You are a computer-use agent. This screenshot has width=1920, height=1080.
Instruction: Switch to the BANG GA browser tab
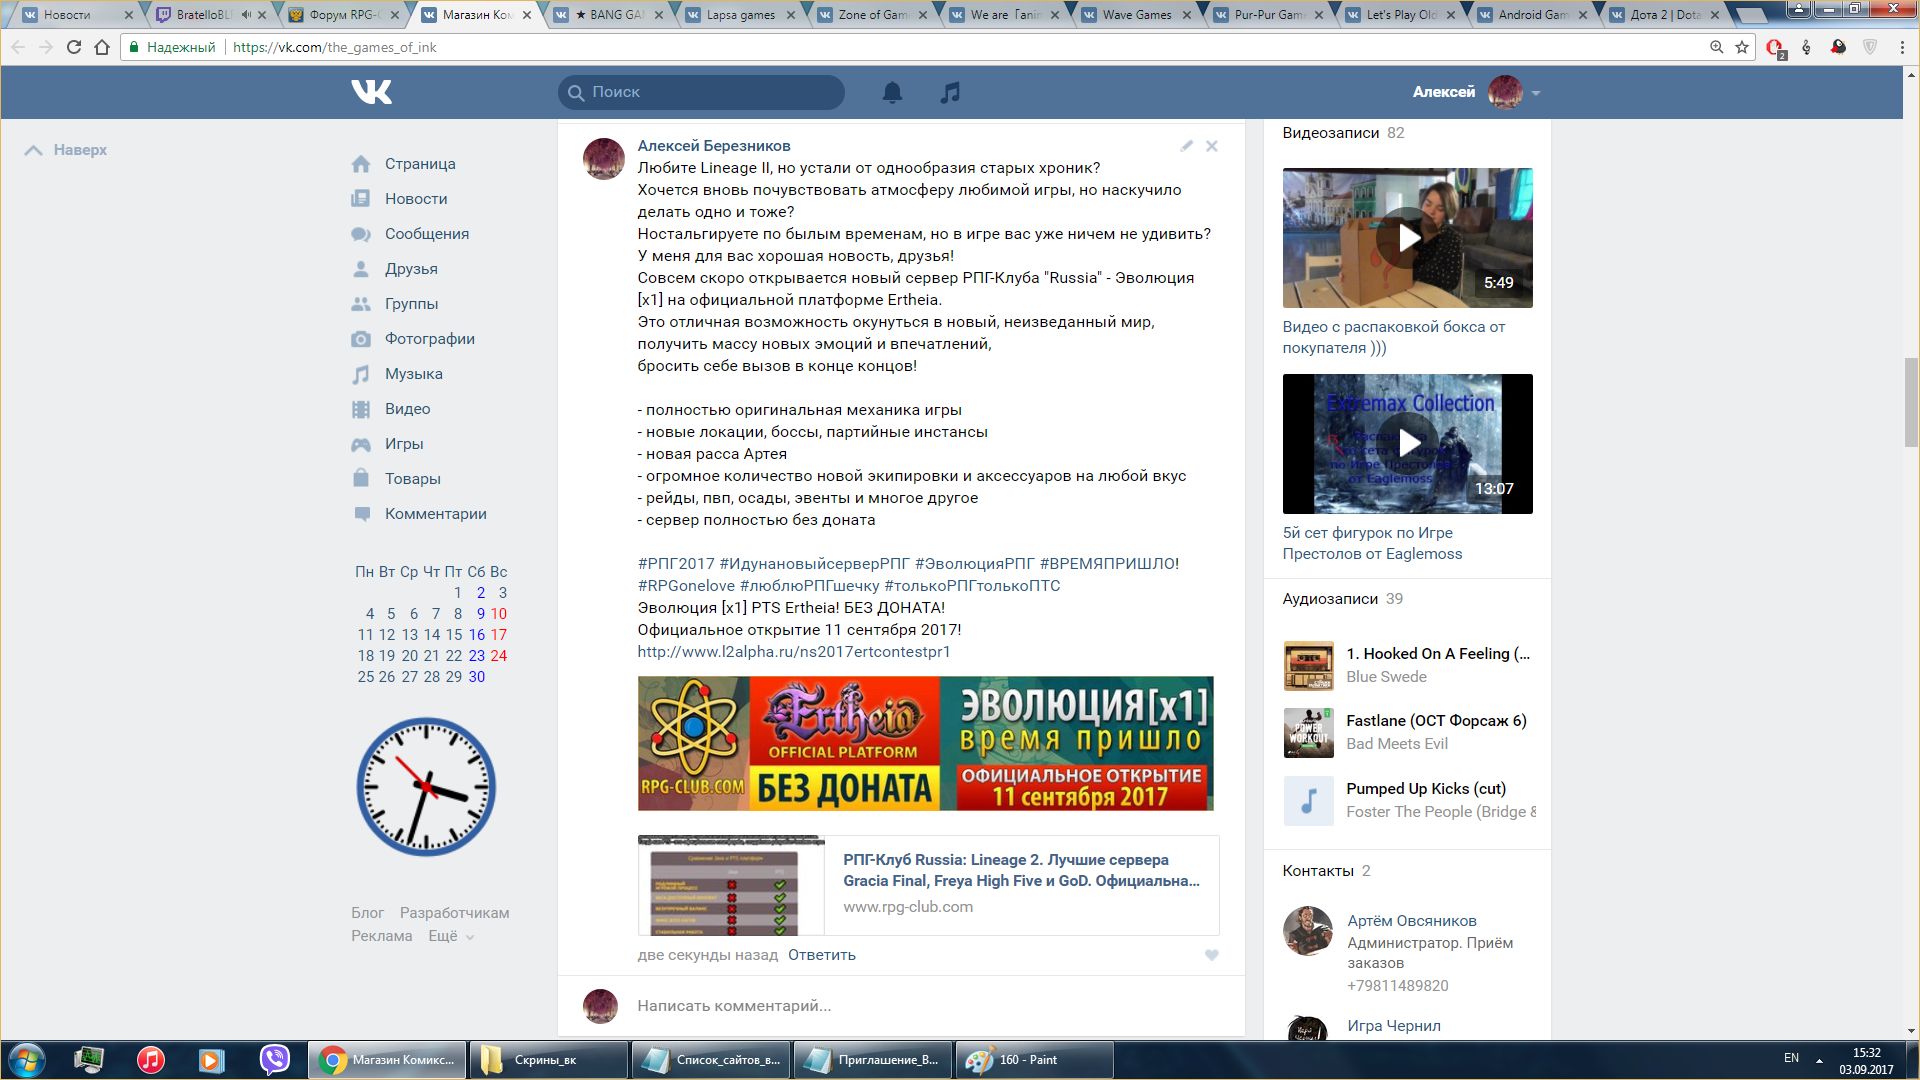[x=609, y=15]
